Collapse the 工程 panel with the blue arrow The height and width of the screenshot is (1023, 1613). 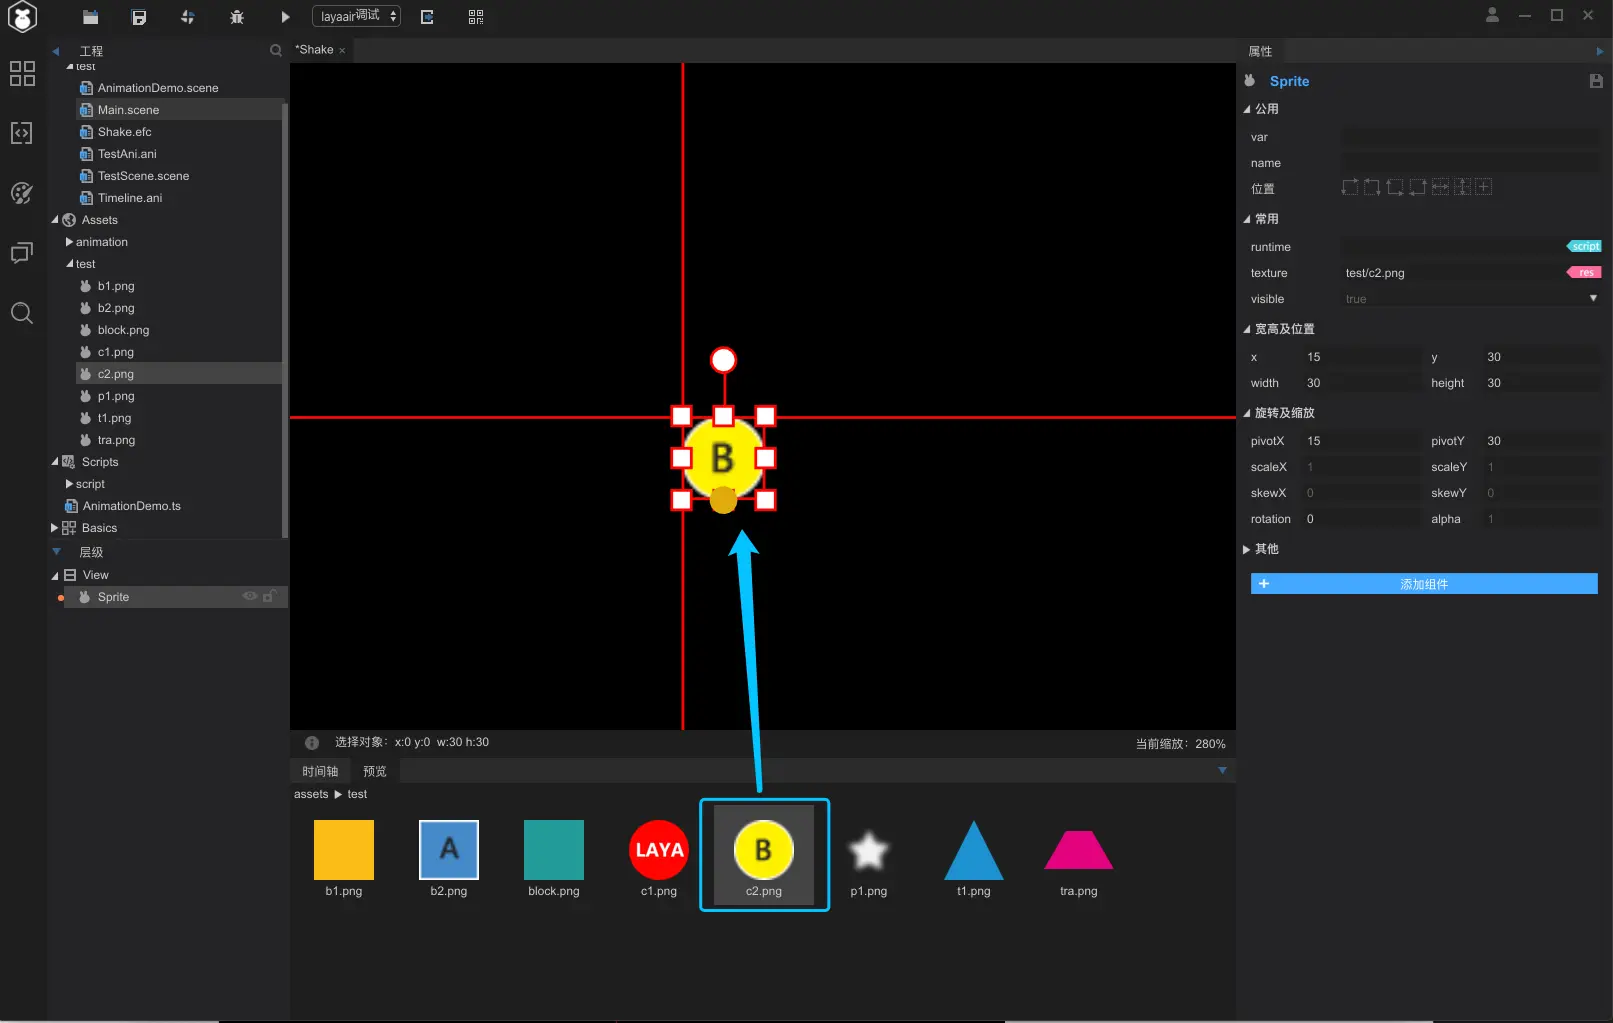coord(56,51)
